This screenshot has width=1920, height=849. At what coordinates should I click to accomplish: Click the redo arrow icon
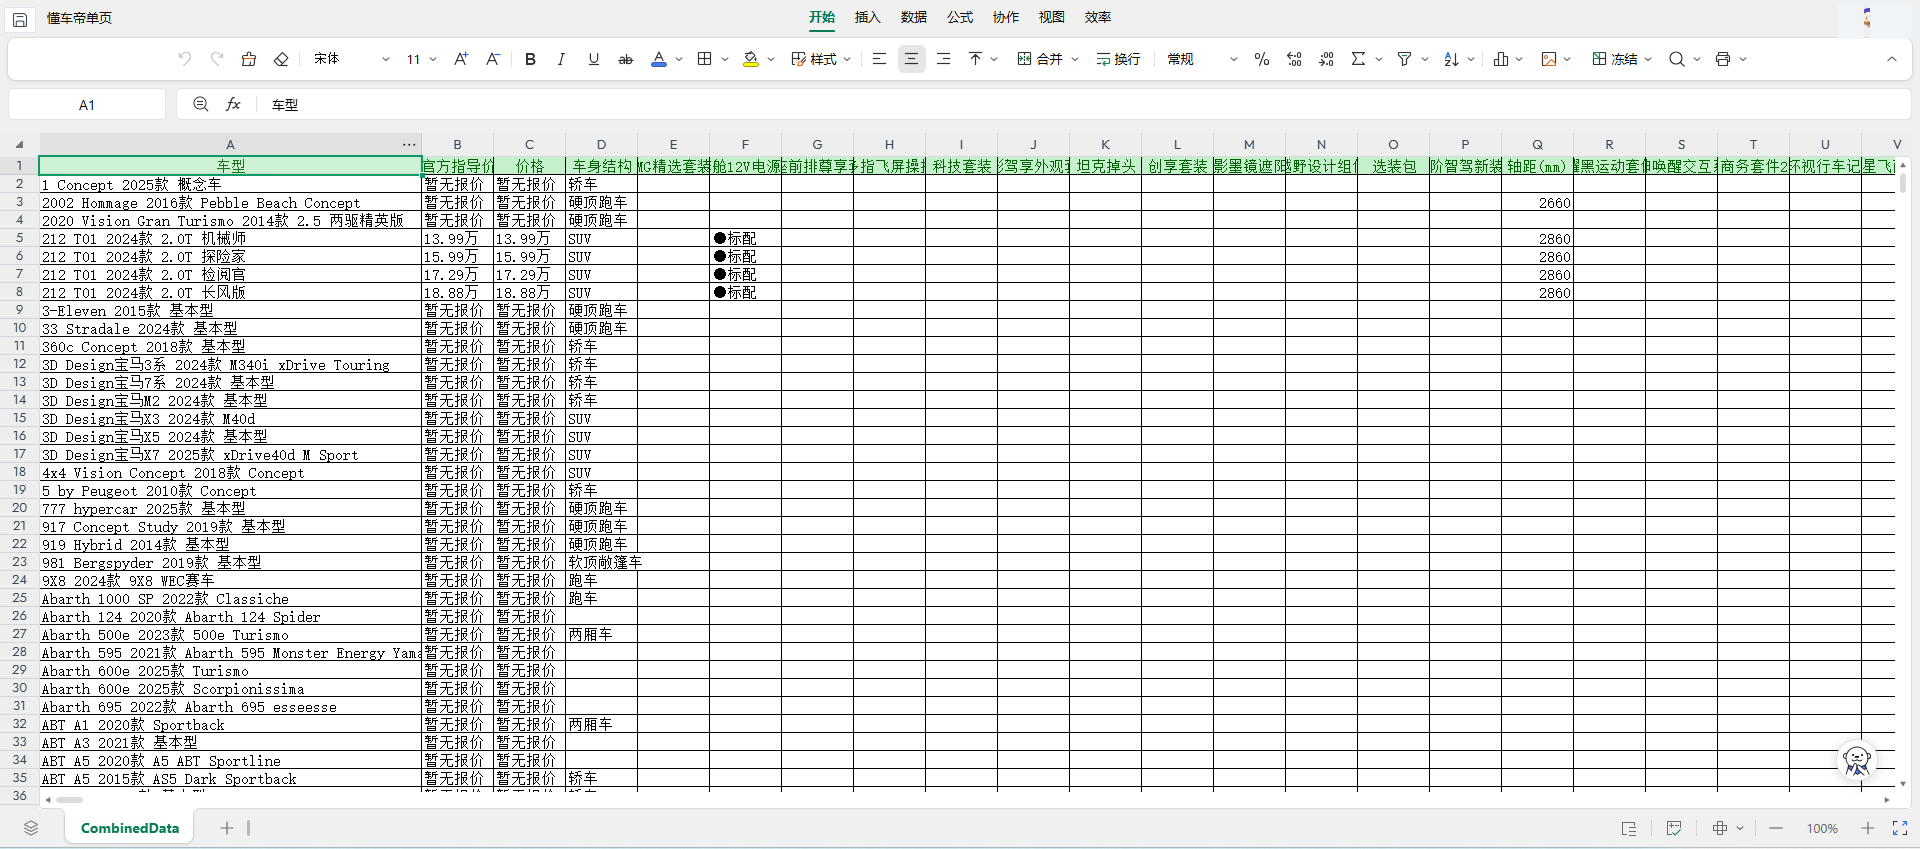coord(217,59)
